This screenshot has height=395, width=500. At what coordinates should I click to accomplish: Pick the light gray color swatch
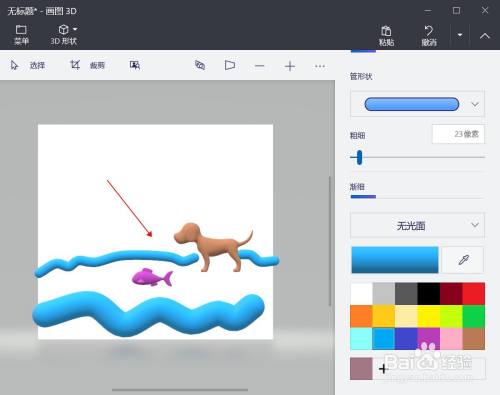click(x=384, y=293)
